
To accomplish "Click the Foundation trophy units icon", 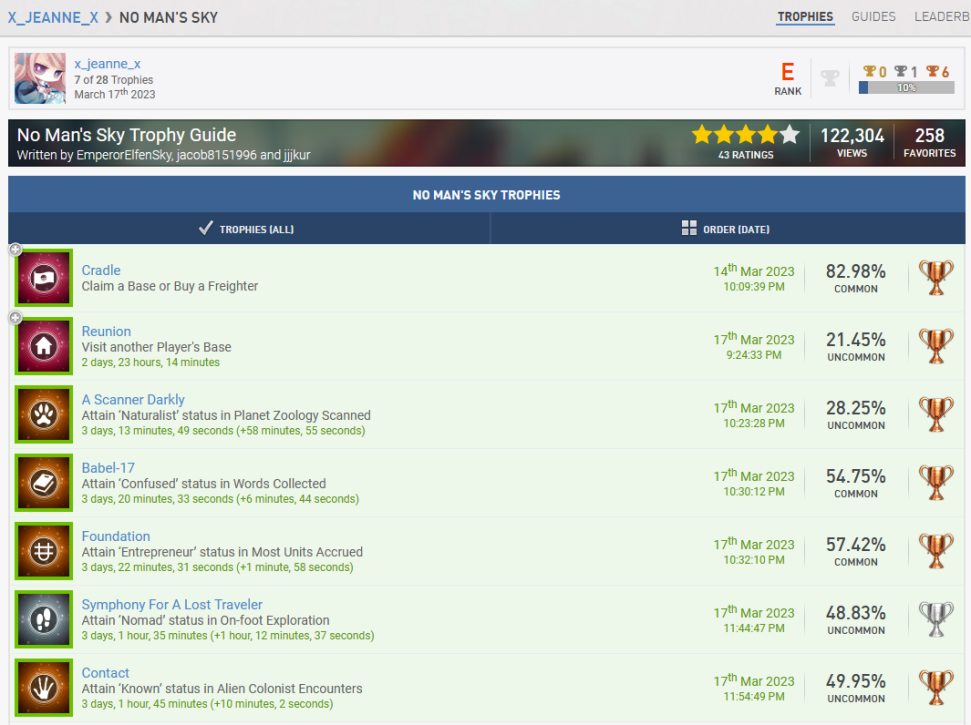I will coord(44,551).
